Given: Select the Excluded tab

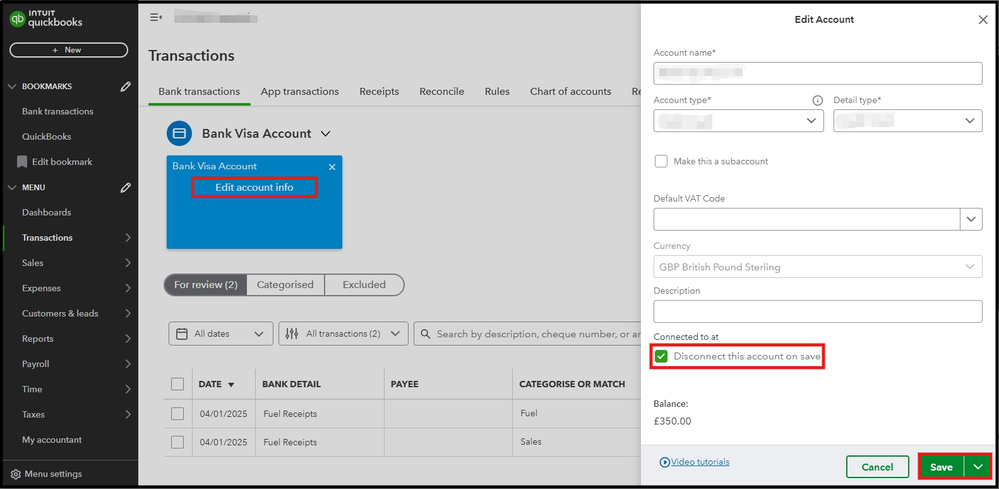Looking at the screenshot, I should click(x=364, y=285).
